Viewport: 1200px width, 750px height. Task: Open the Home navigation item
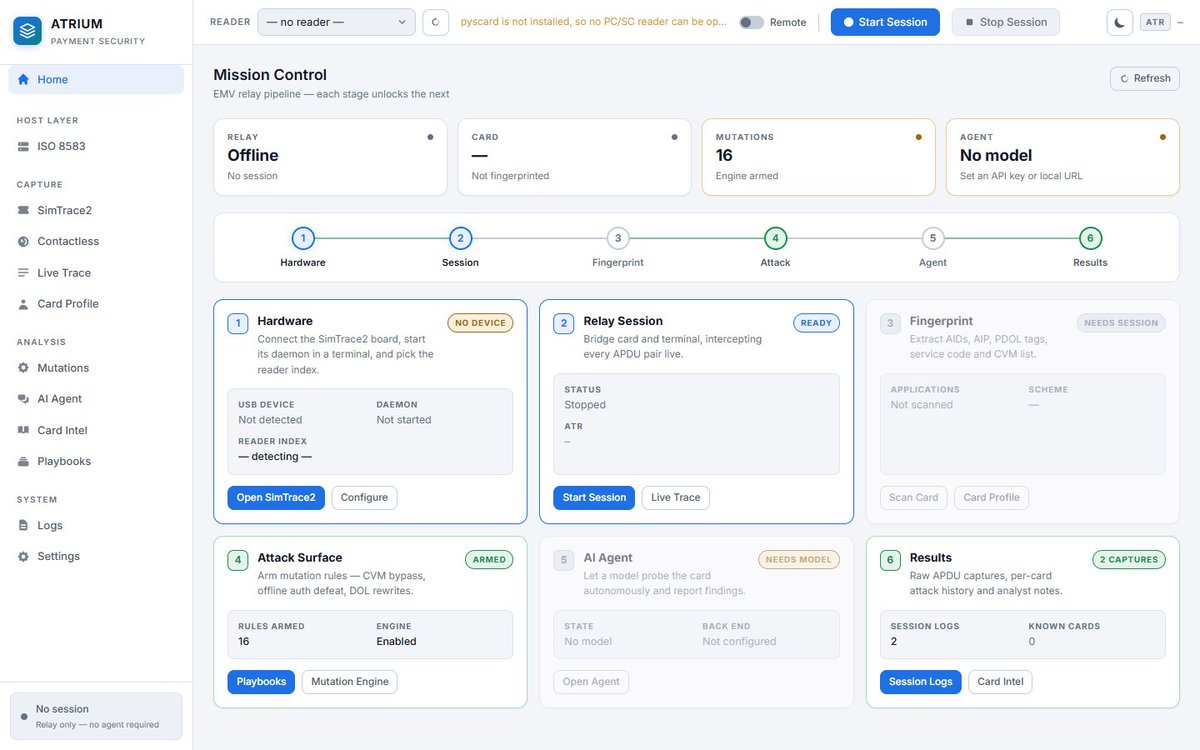[96, 80]
